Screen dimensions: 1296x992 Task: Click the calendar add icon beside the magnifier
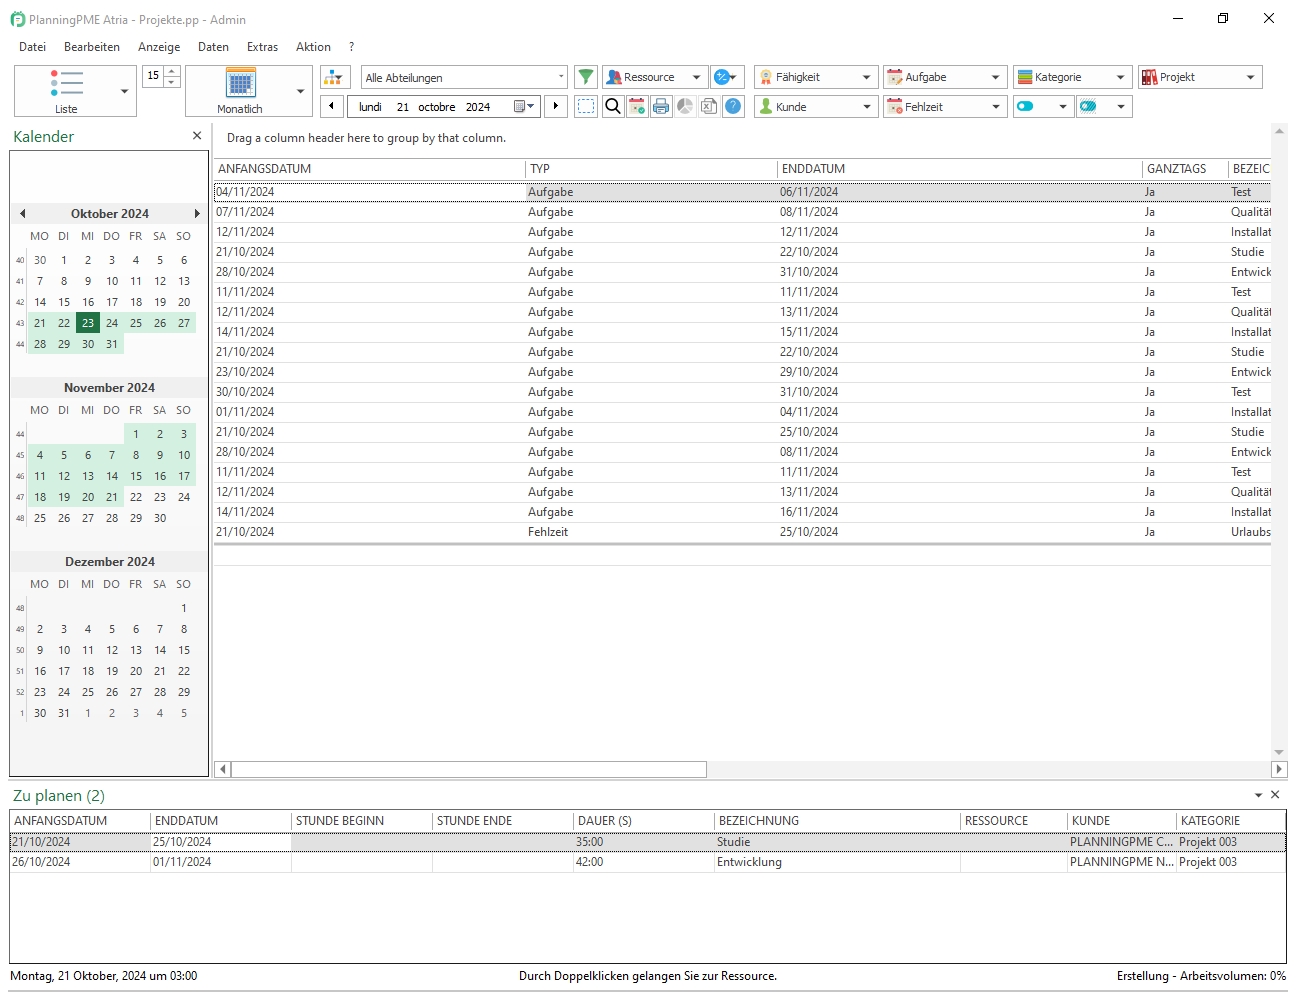[637, 106]
